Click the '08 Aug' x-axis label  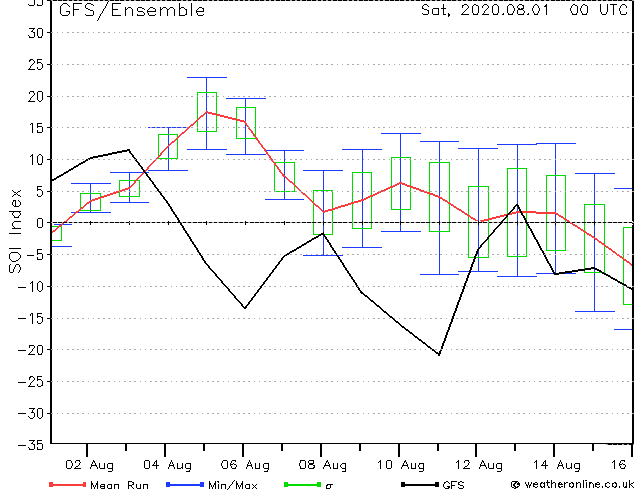[323, 465]
